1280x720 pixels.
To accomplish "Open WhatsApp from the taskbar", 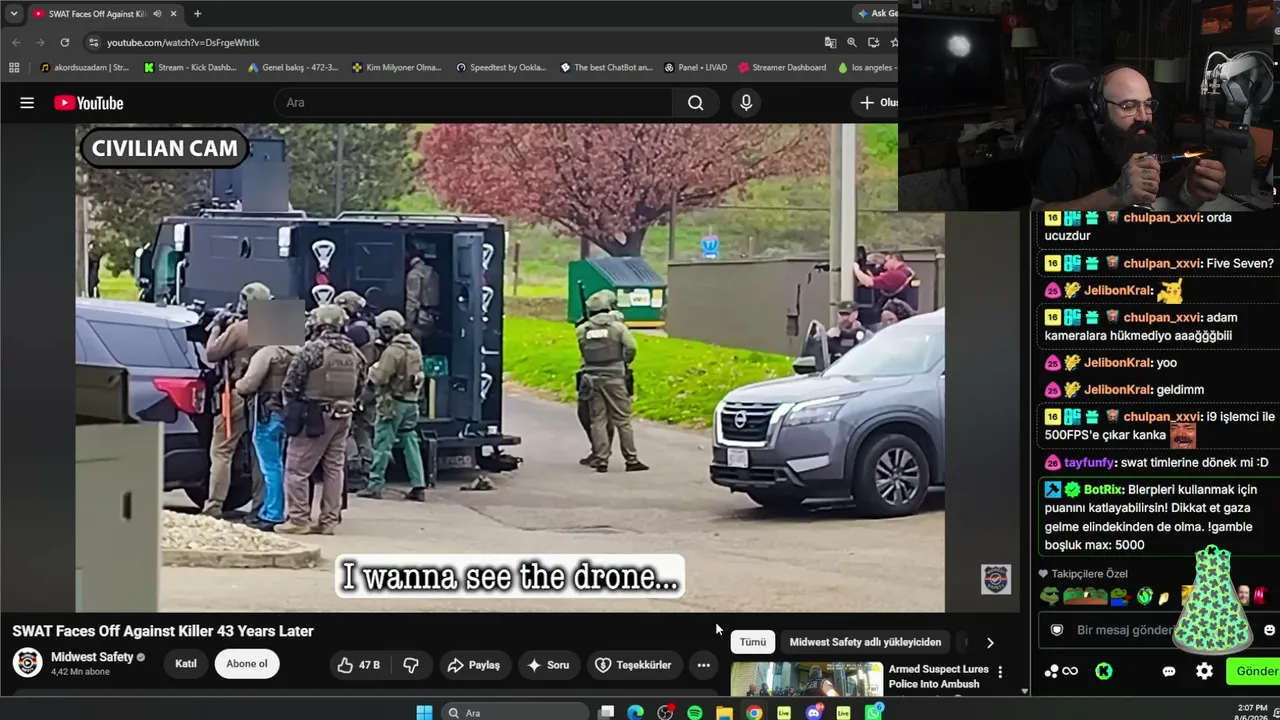I will click(x=873, y=713).
